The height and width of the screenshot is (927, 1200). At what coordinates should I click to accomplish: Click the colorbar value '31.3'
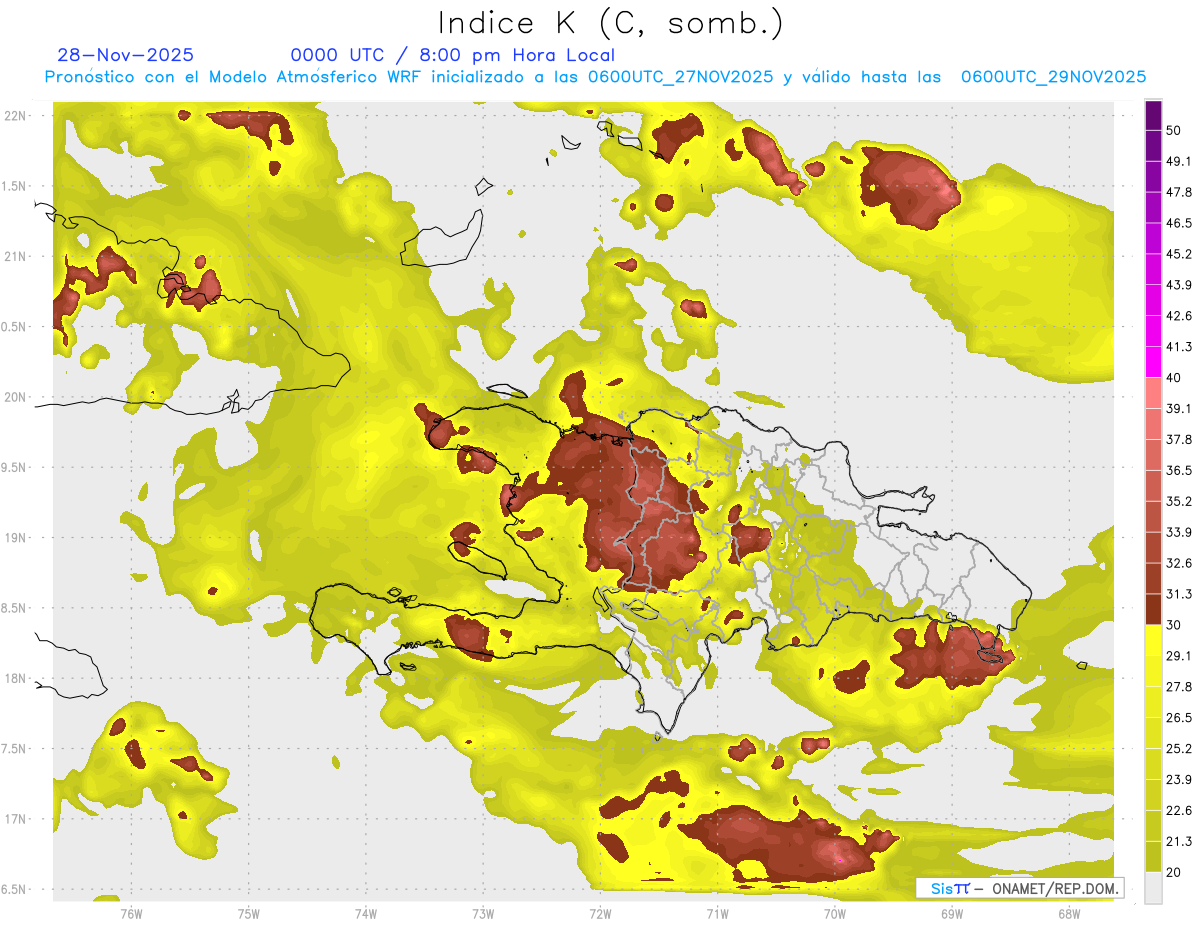tap(1178, 594)
